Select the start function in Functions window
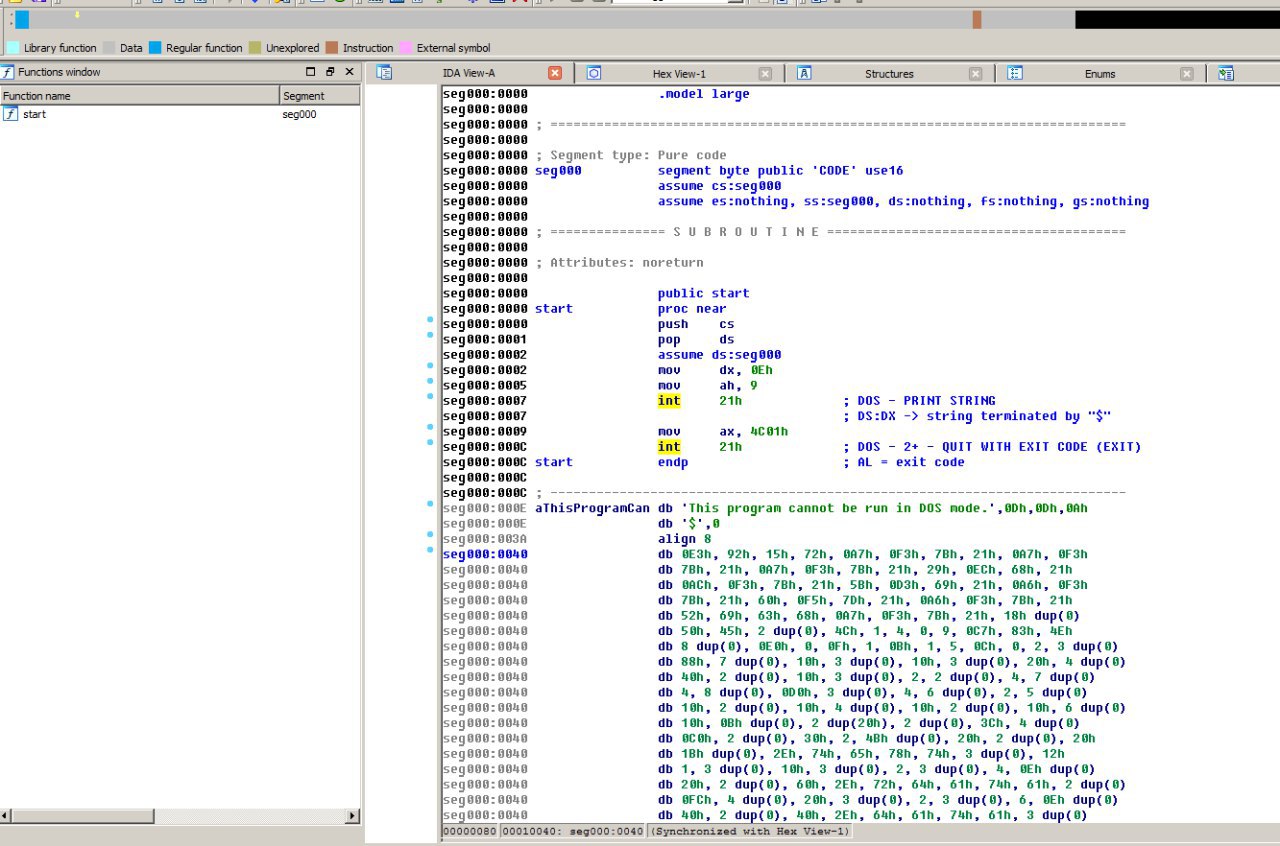The width and height of the screenshot is (1280, 846). [x=34, y=114]
